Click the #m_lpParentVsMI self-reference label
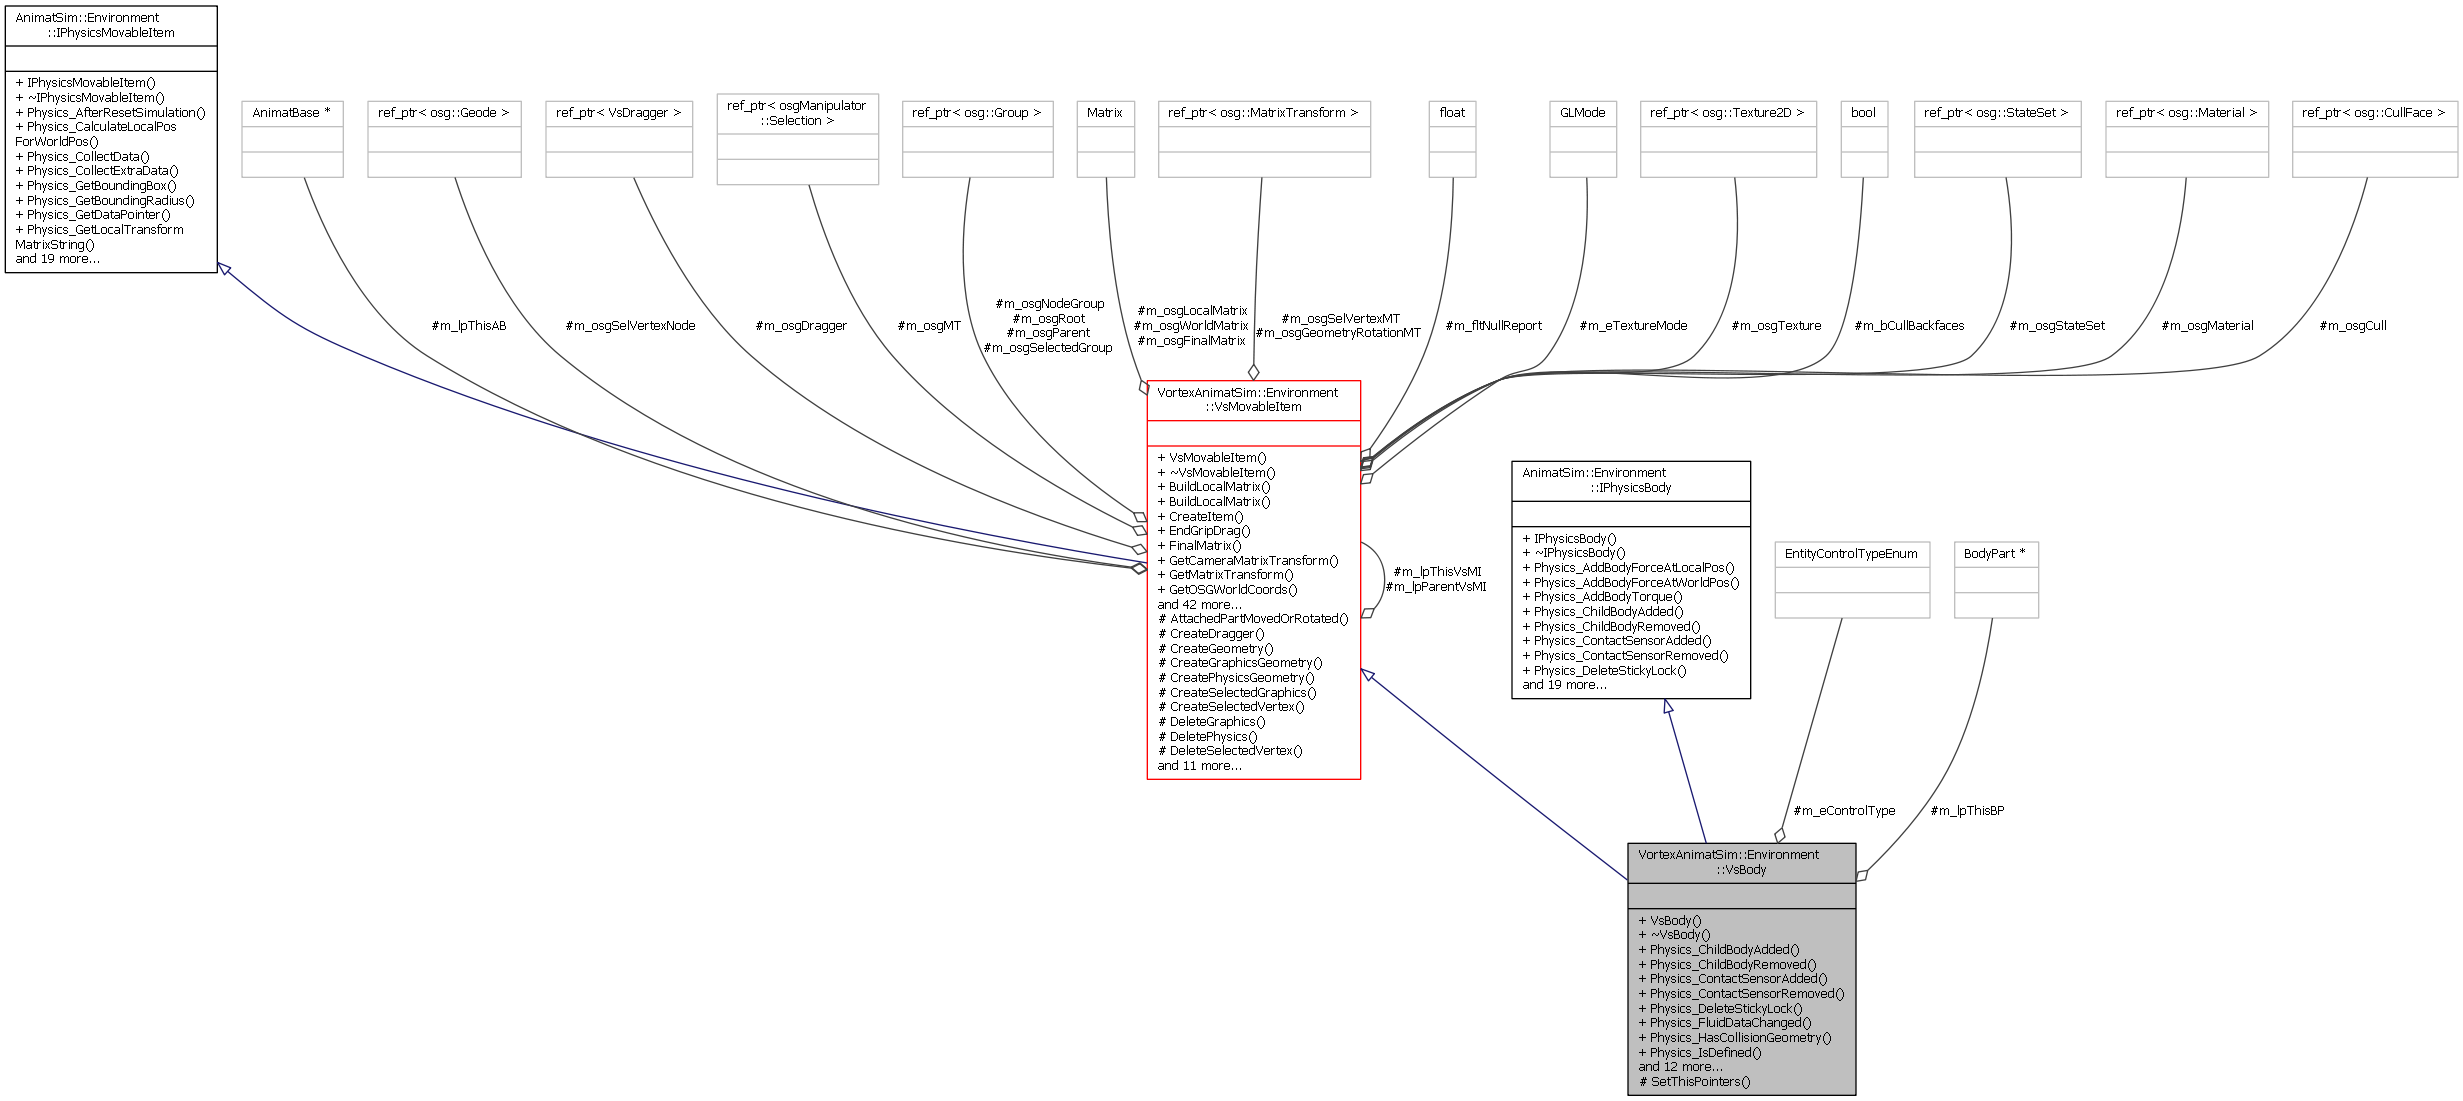The image size is (2463, 1101). 1436,587
